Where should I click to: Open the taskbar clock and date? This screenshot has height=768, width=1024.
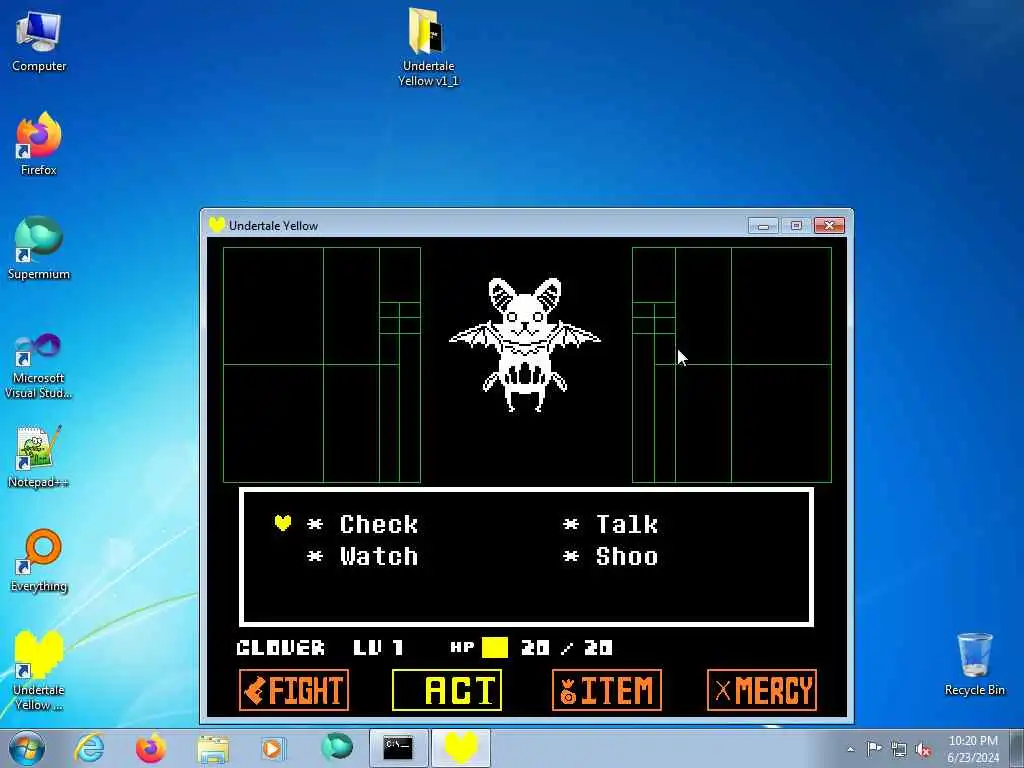point(973,749)
